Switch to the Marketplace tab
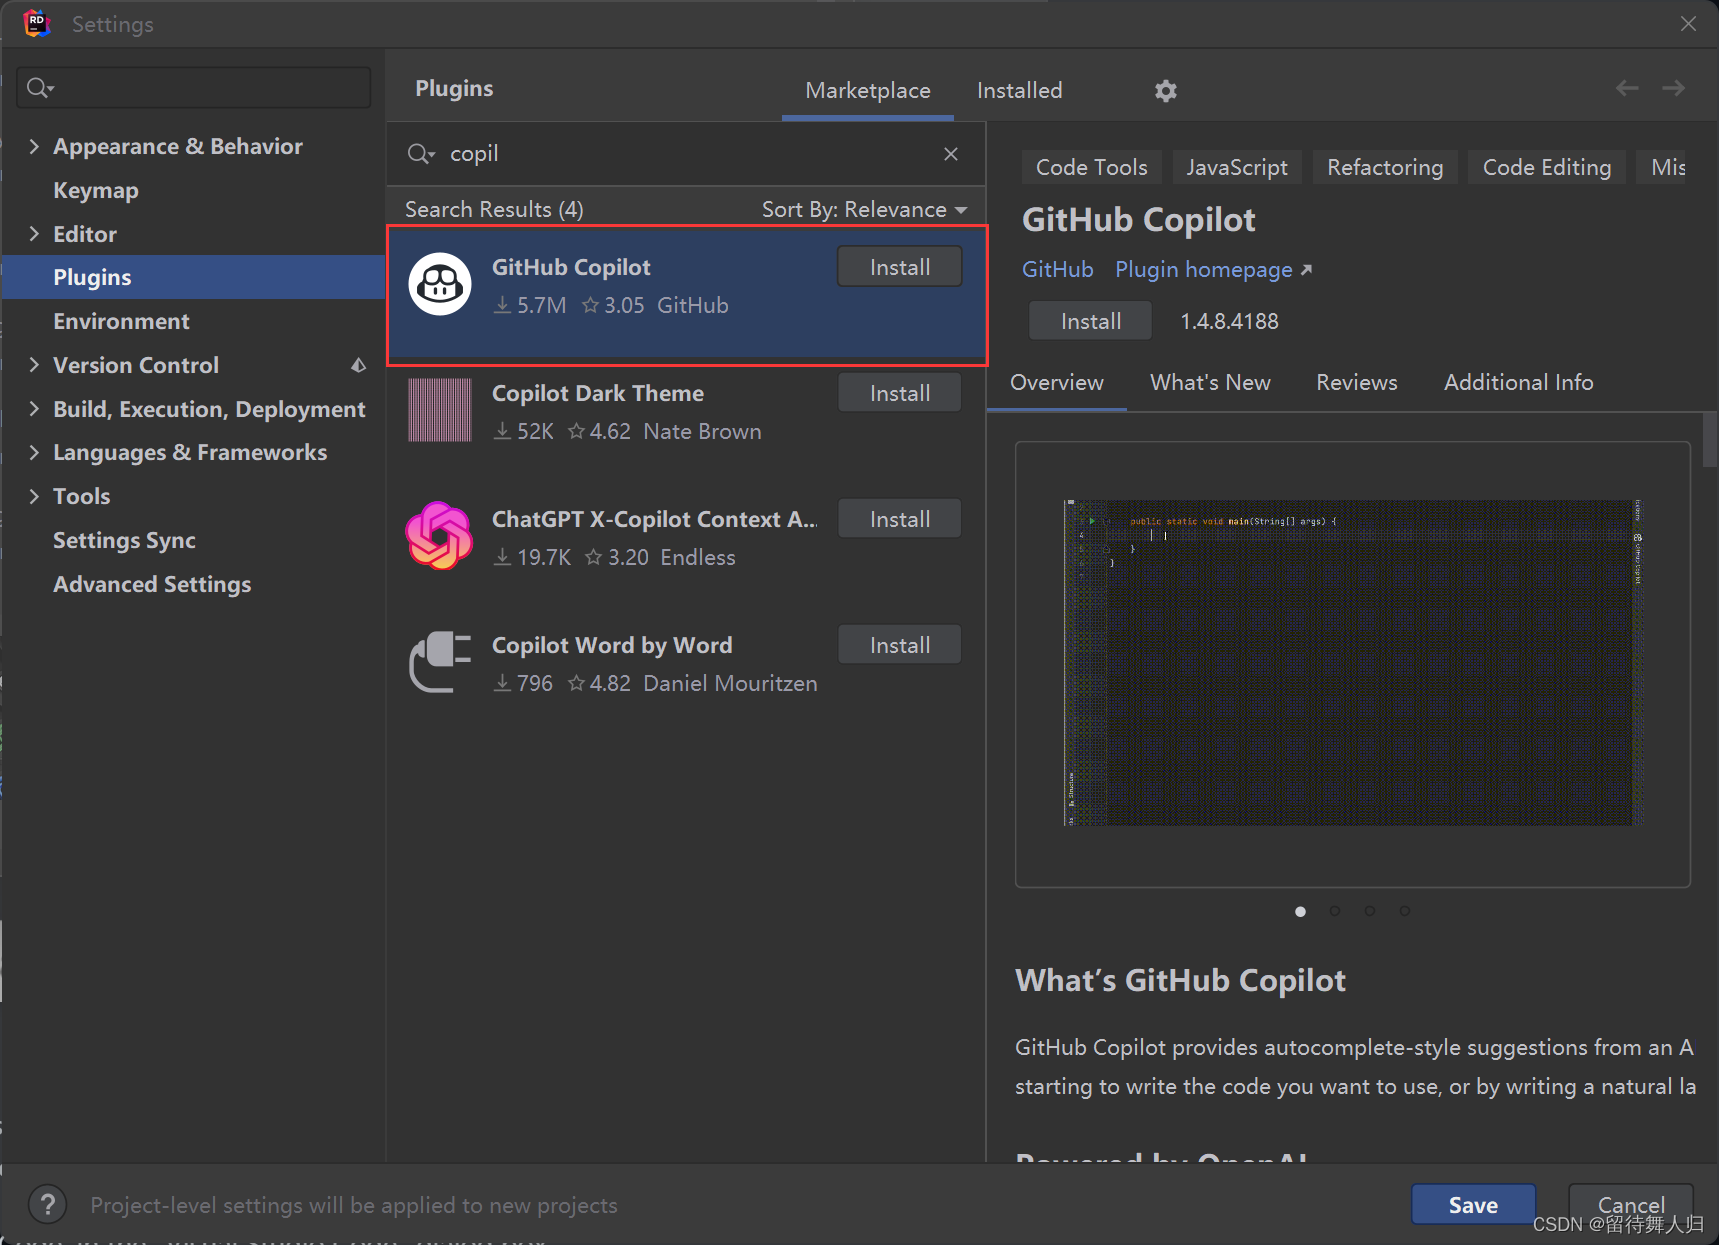The width and height of the screenshot is (1719, 1245). (868, 91)
